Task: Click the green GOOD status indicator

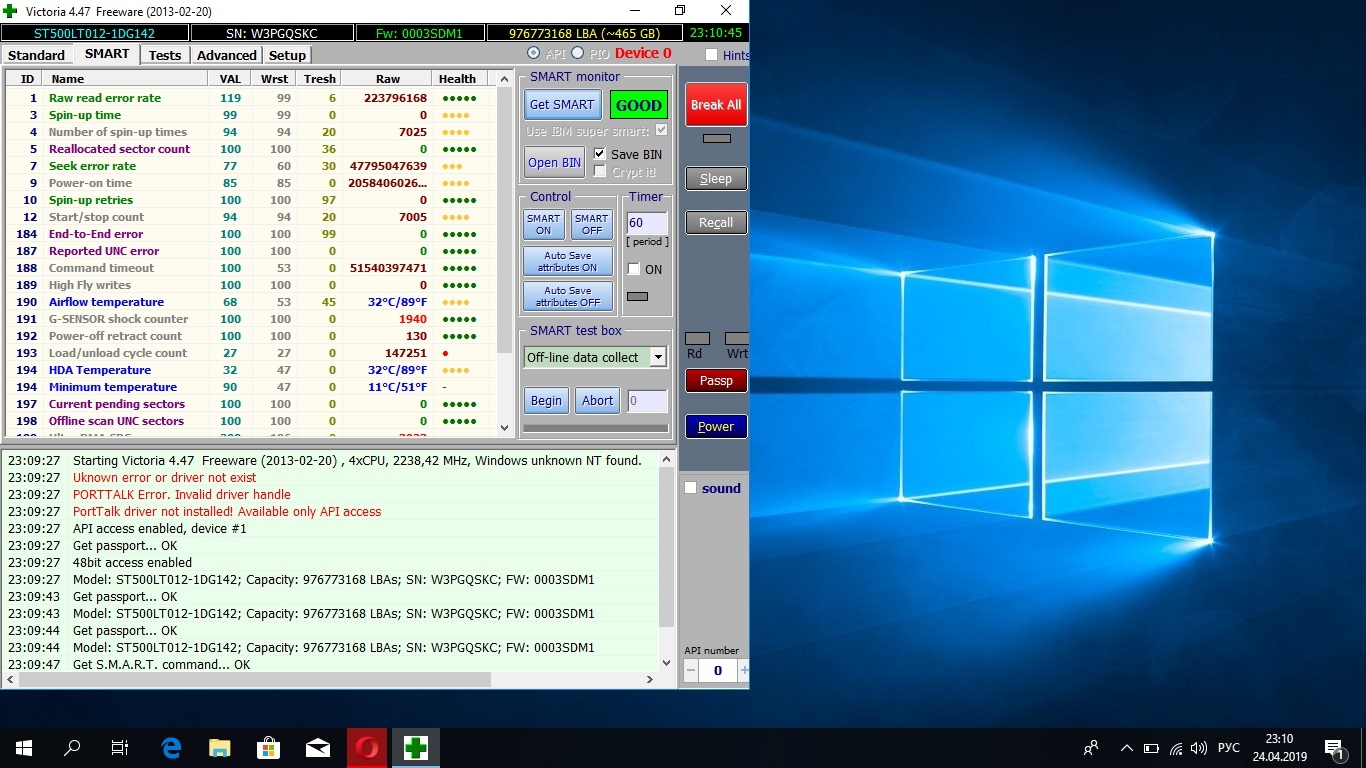Action: (x=638, y=105)
